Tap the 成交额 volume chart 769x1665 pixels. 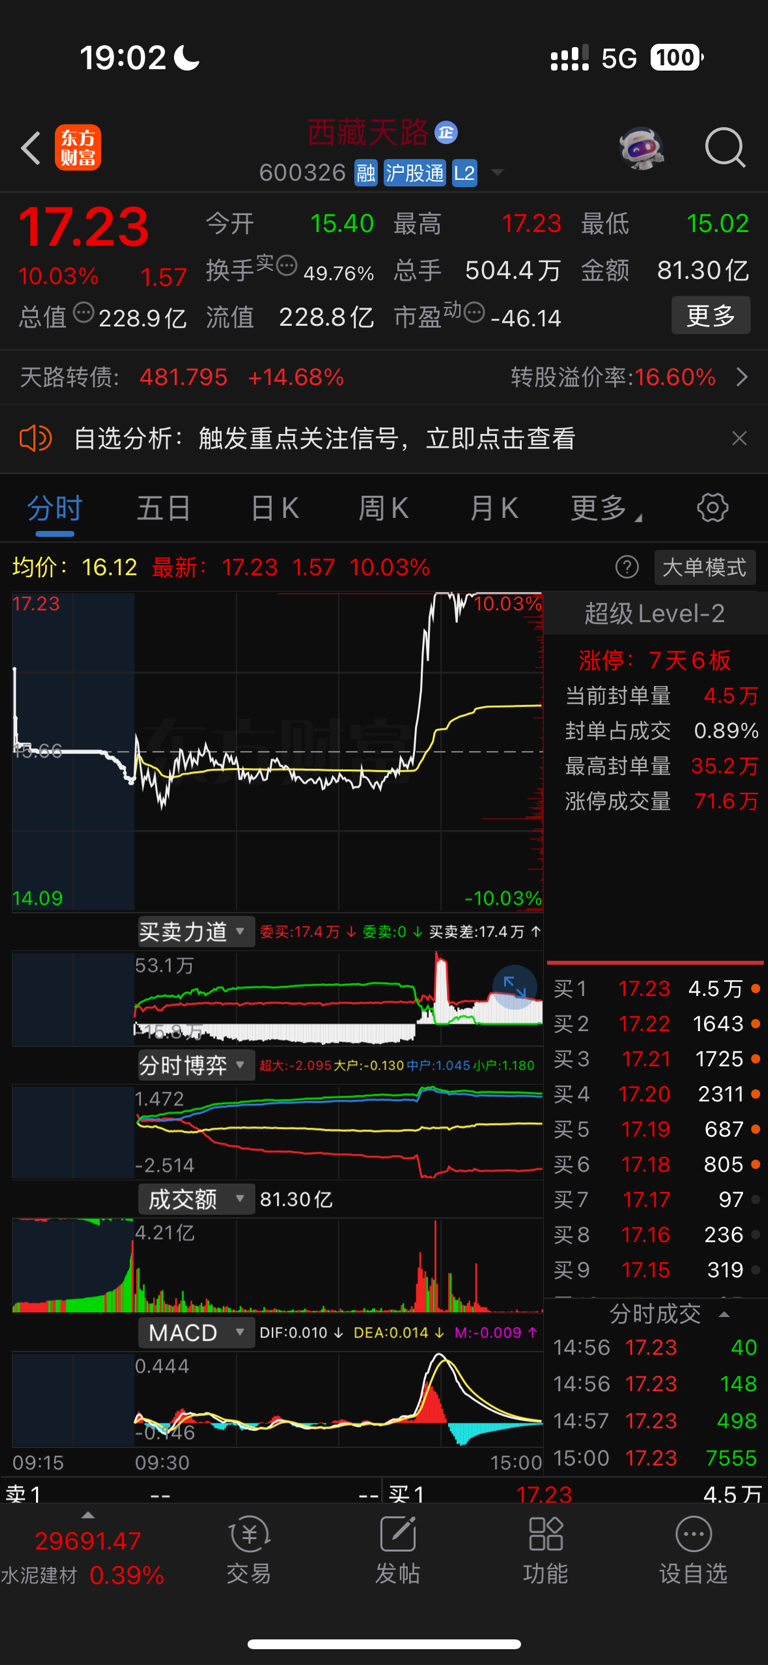[x=277, y=1266]
